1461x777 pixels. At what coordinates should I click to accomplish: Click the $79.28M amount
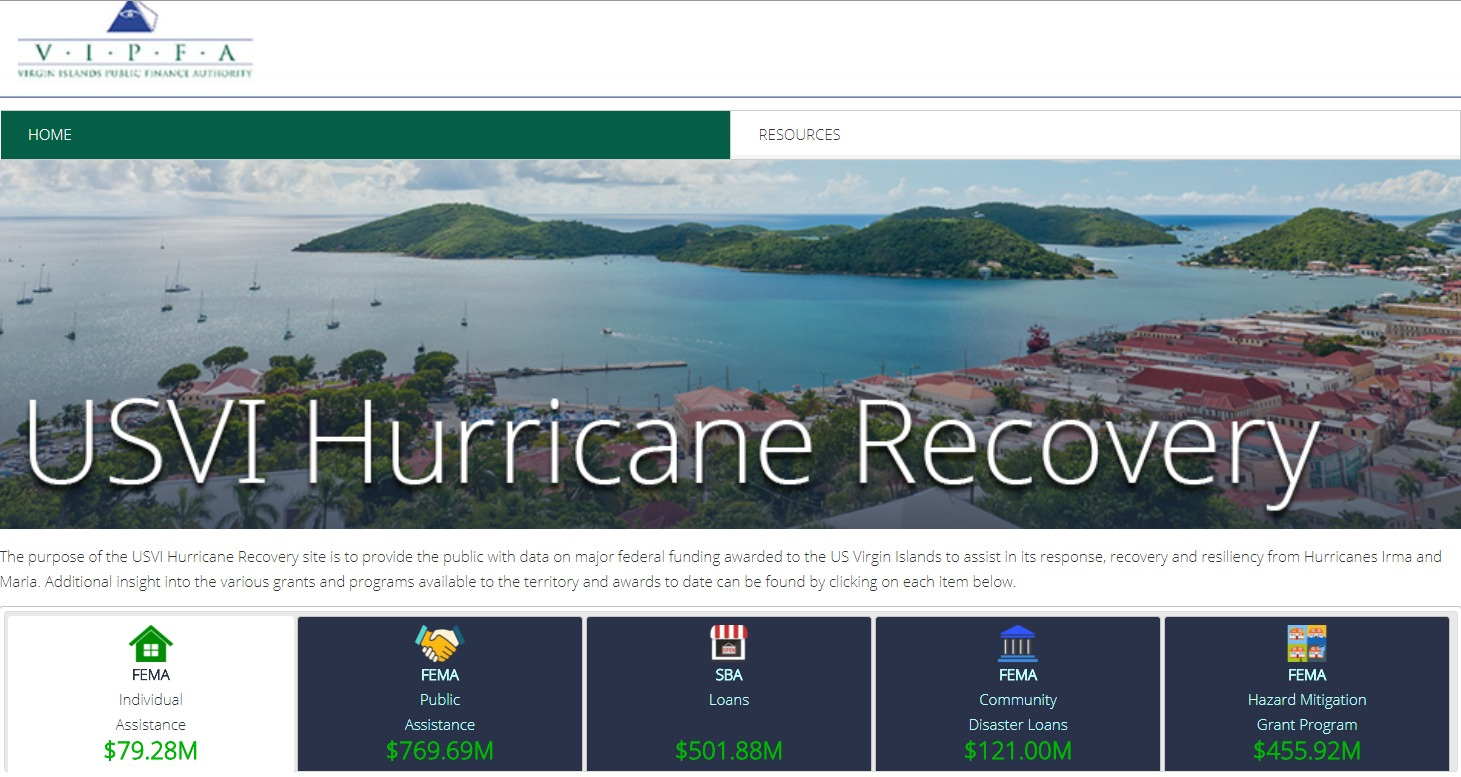[x=151, y=751]
